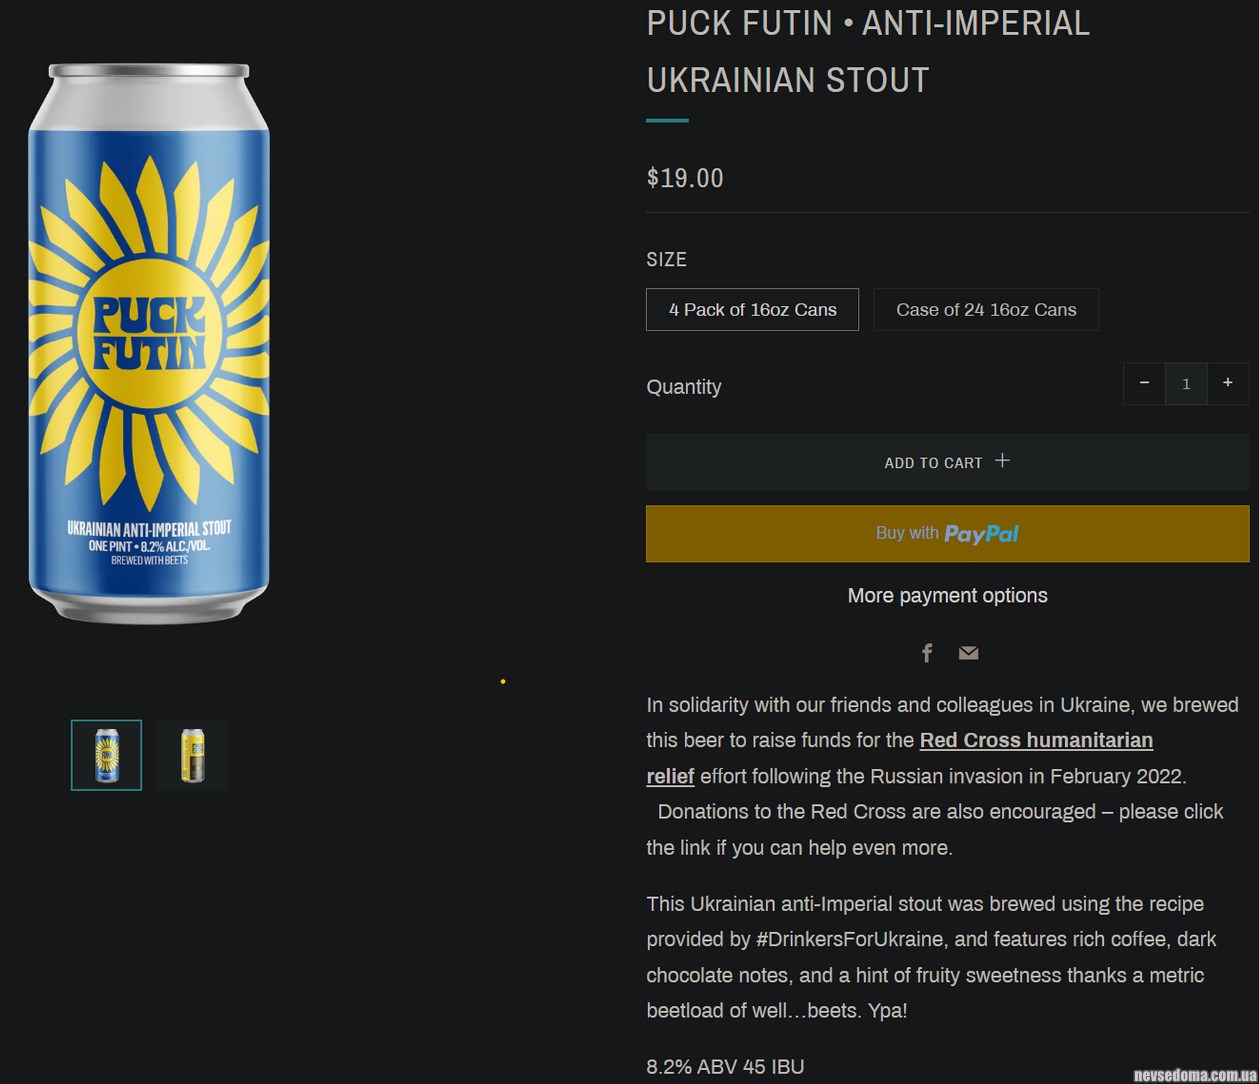Share product via Facebook icon
Image resolution: width=1259 pixels, height=1084 pixels.
927,653
